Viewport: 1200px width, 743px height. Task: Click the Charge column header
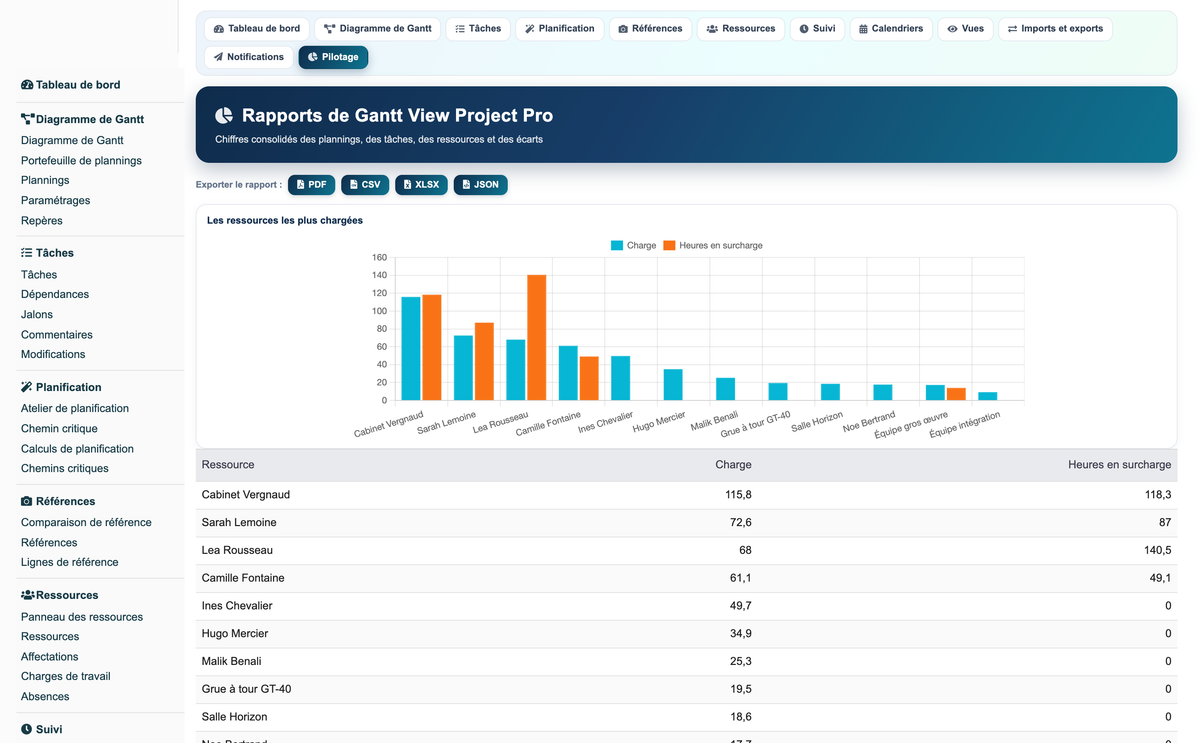(733, 465)
